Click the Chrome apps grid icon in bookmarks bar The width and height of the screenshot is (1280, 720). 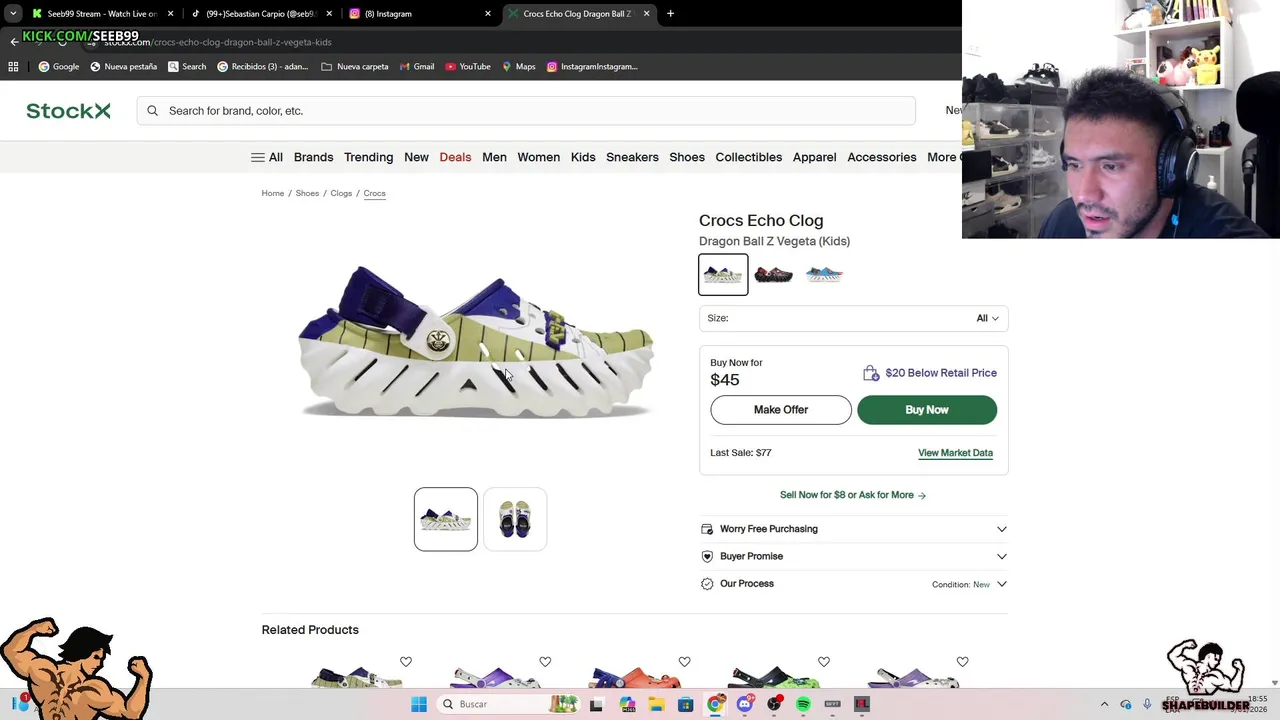click(13, 66)
